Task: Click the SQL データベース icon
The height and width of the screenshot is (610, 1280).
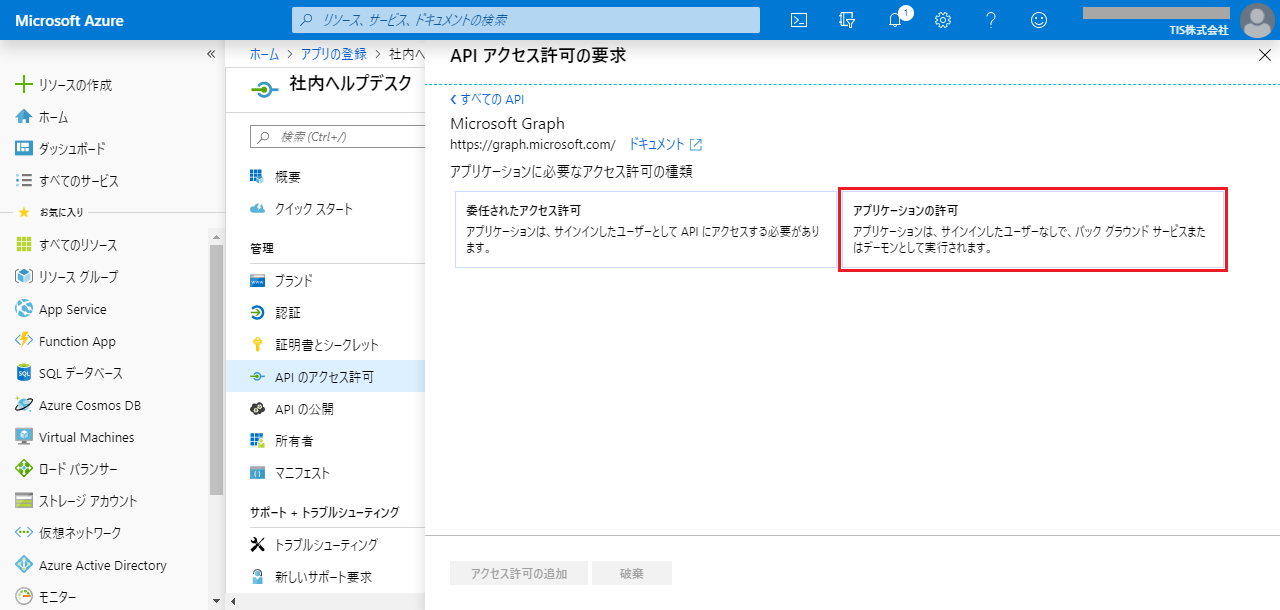Action: 24,373
